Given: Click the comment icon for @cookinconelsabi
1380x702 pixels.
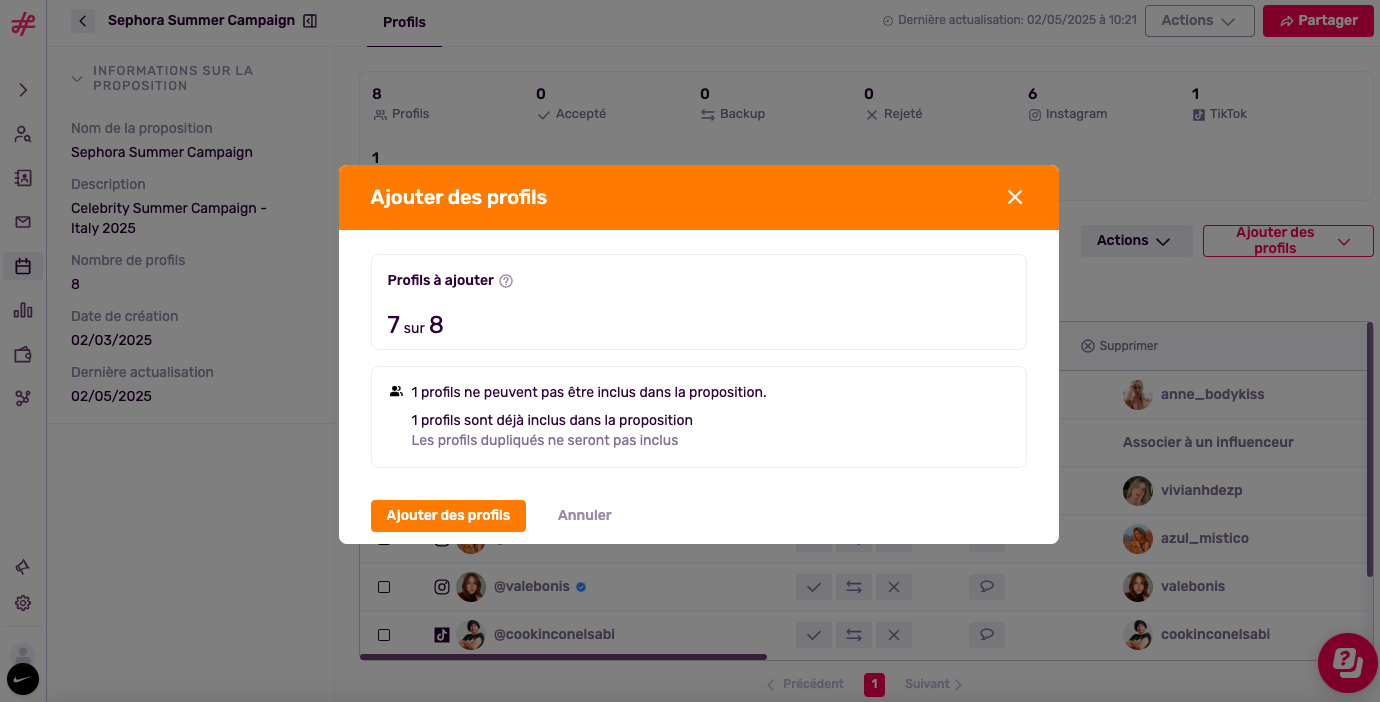Looking at the screenshot, I should (986, 635).
